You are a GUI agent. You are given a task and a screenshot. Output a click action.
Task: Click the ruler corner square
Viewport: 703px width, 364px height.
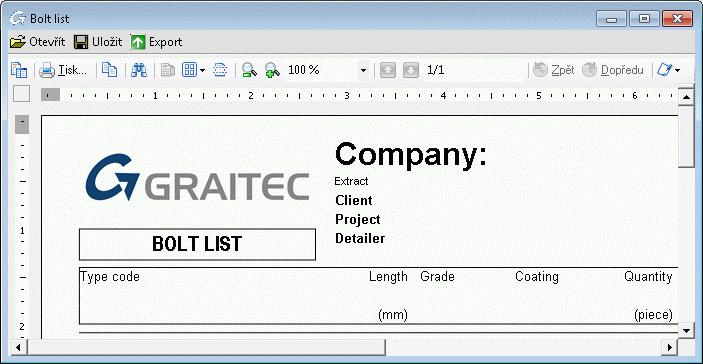(22, 94)
